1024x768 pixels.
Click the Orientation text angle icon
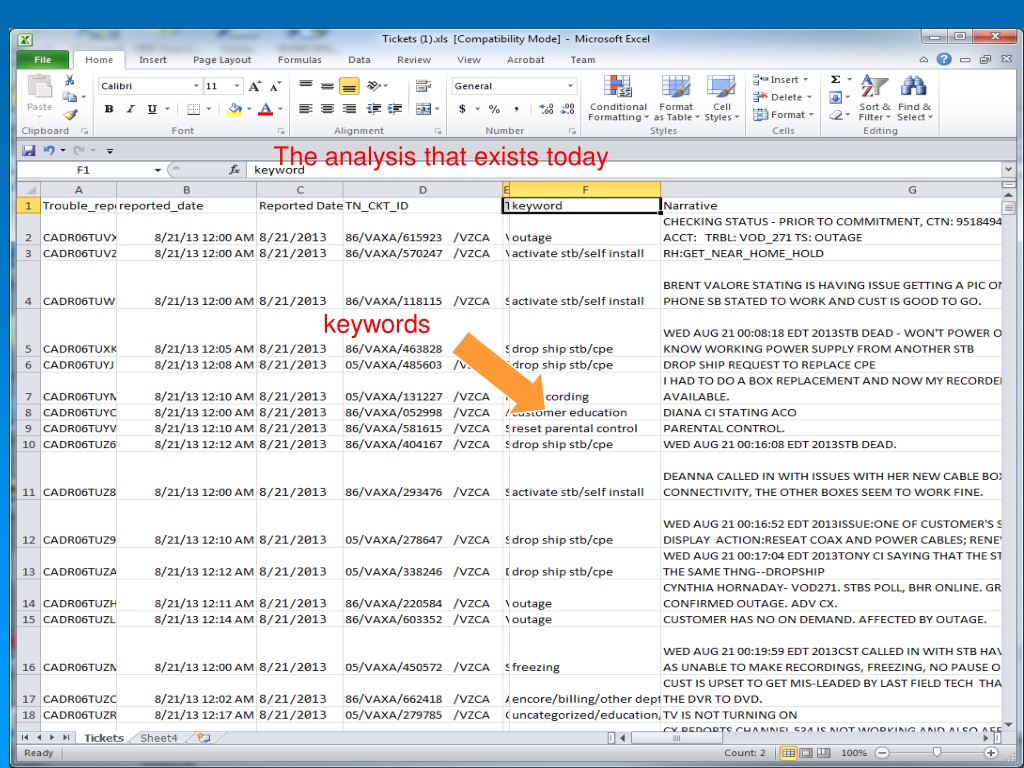coord(374,86)
